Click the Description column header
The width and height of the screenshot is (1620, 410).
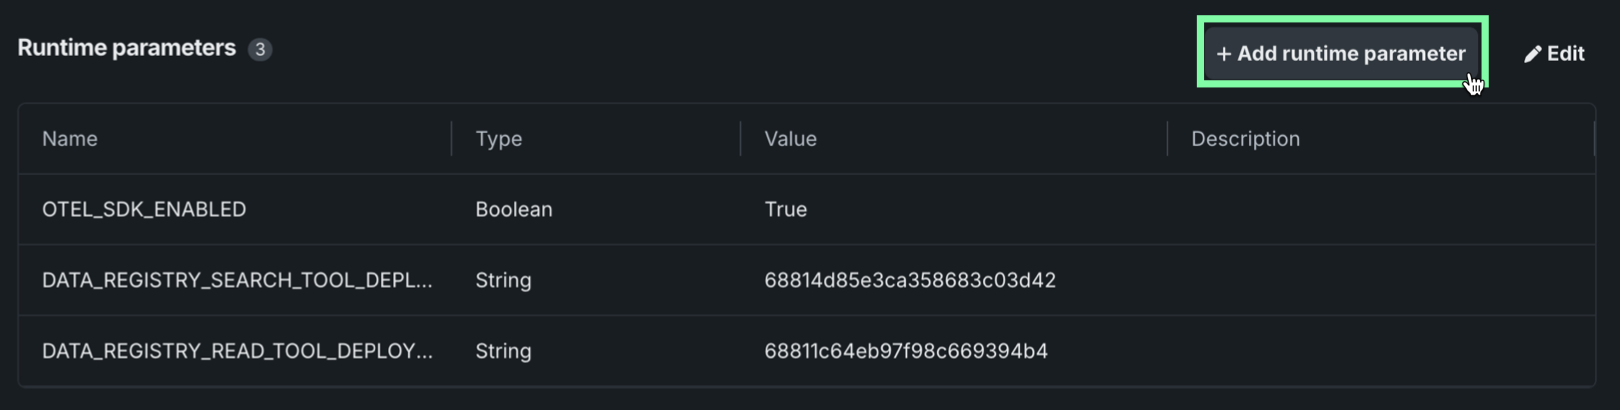1245,139
